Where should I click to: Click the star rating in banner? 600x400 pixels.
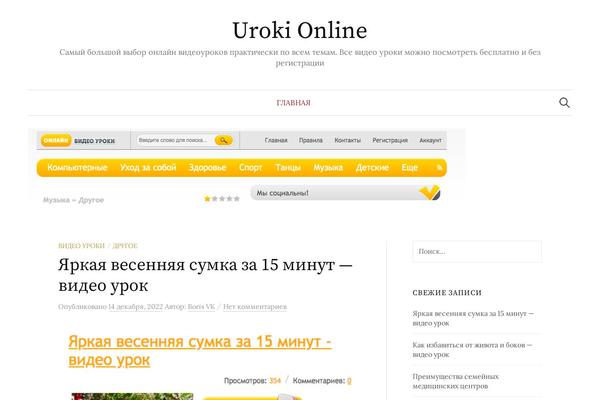222,199
